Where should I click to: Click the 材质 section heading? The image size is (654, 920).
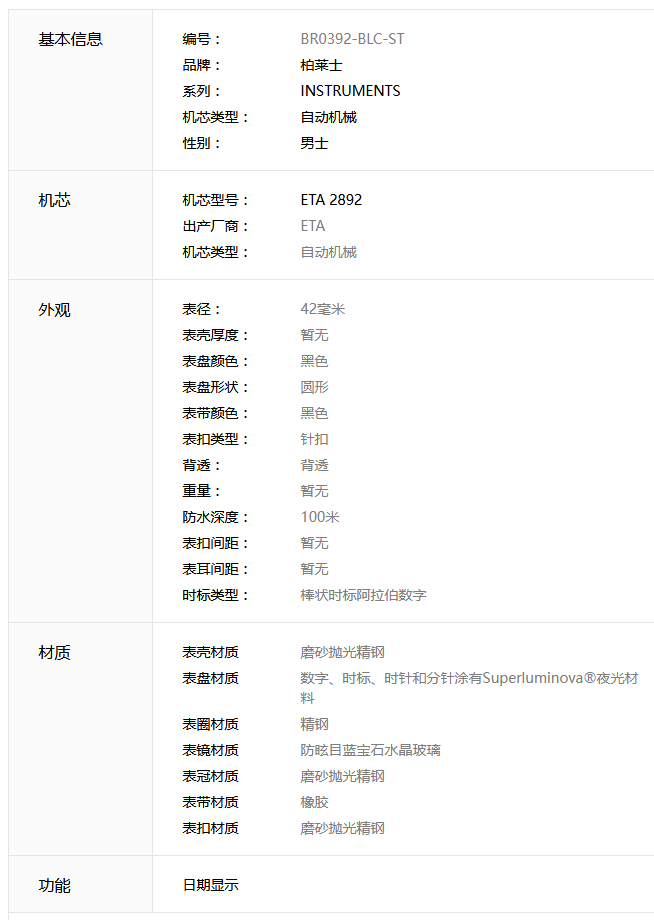click(54, 652)
